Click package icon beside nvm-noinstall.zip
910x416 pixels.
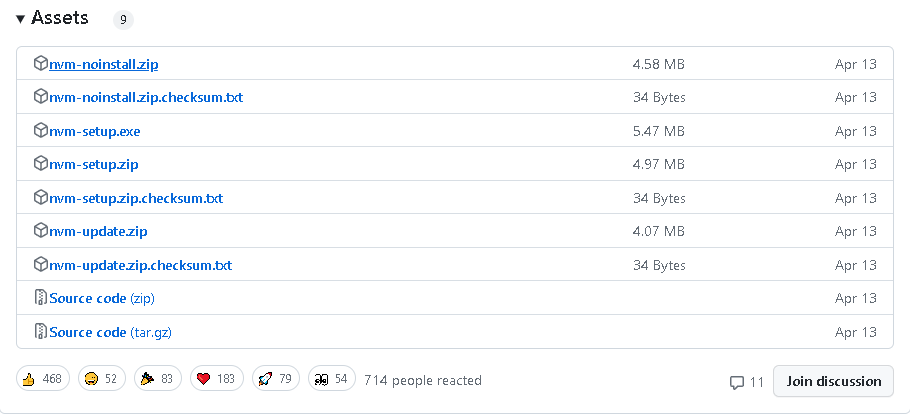pos(41,64)
